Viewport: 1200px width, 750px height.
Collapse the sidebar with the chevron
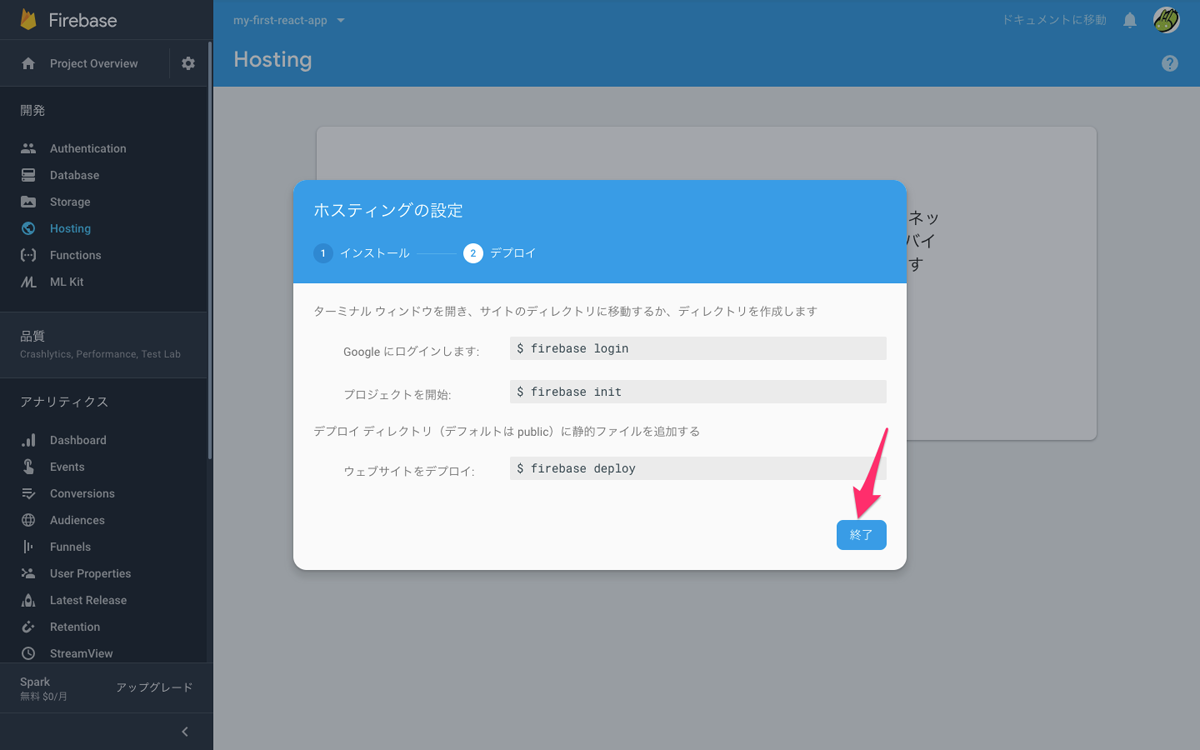(x=185, y=731)
